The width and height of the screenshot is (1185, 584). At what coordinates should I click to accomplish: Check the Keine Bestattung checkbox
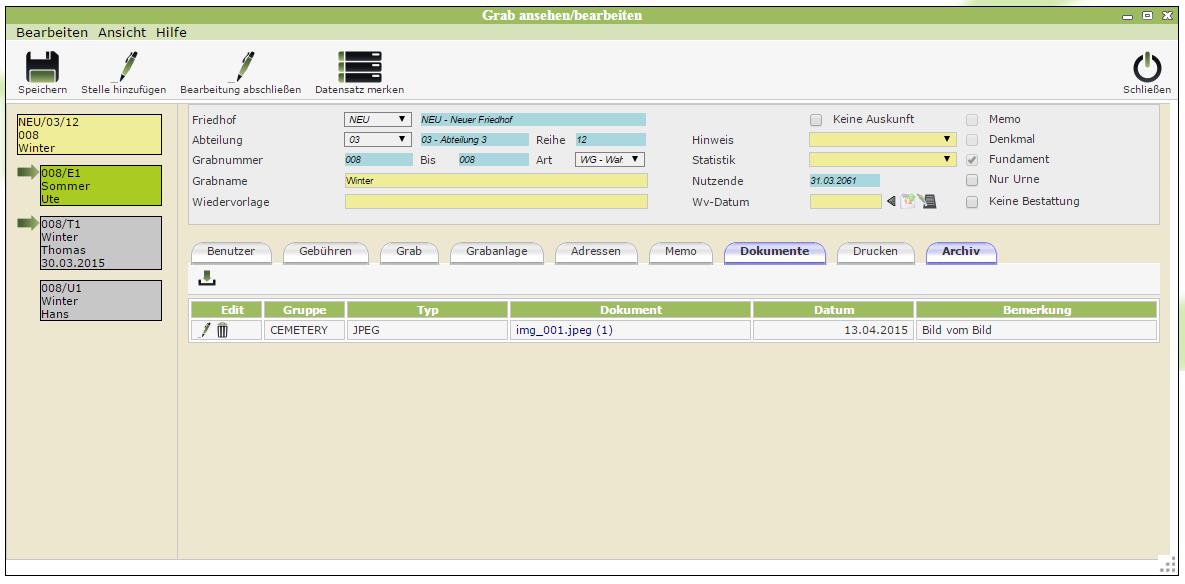972,202
